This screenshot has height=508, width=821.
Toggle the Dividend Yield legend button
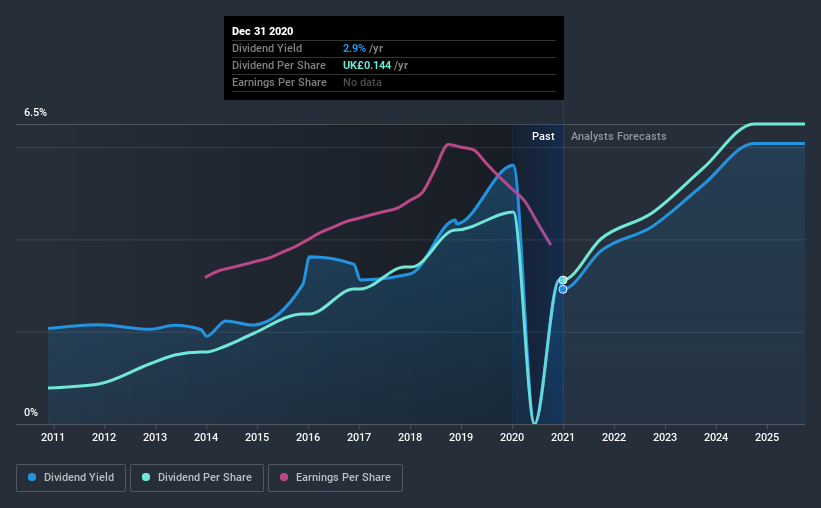[71, 478]
